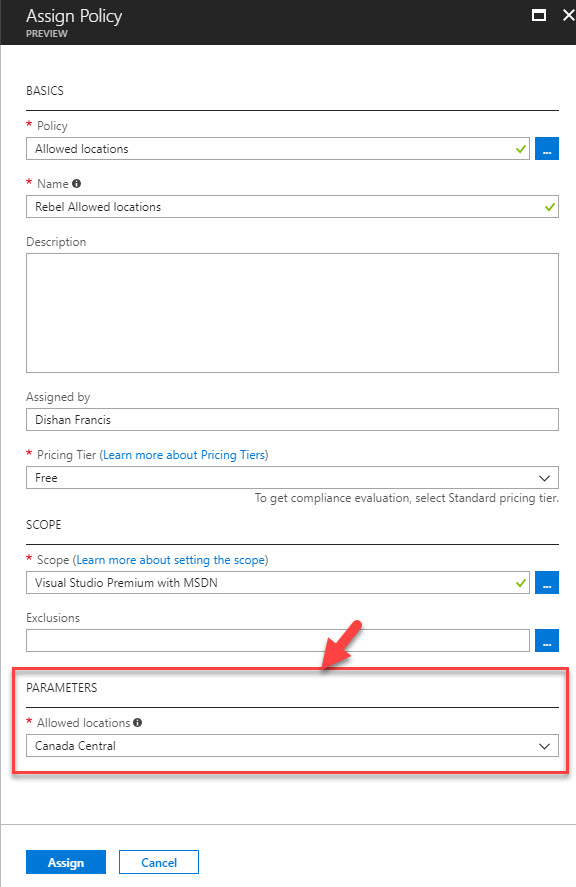This screenshot has height=887, width=576.
Task: Click the Policy Allowed locations field
Action: [278, 149]
